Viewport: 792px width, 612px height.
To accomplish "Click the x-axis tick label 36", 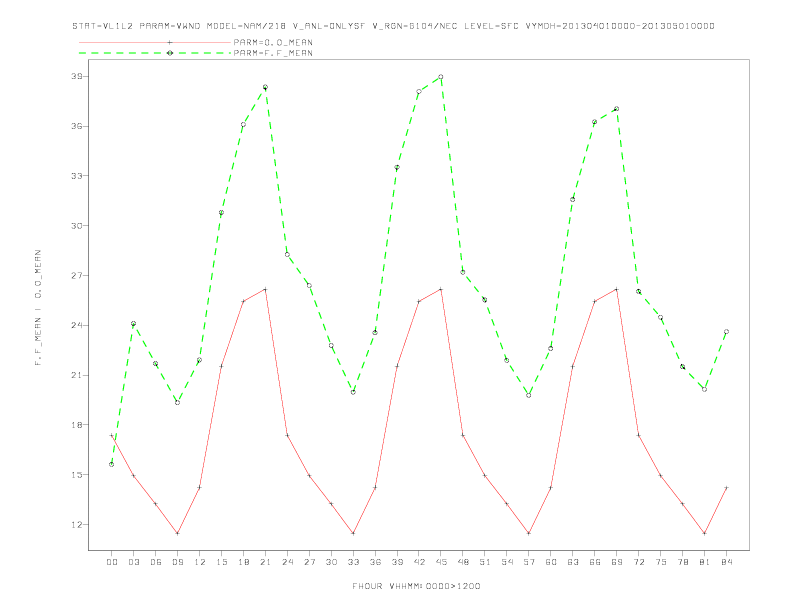I will click(x=375, y=562).
